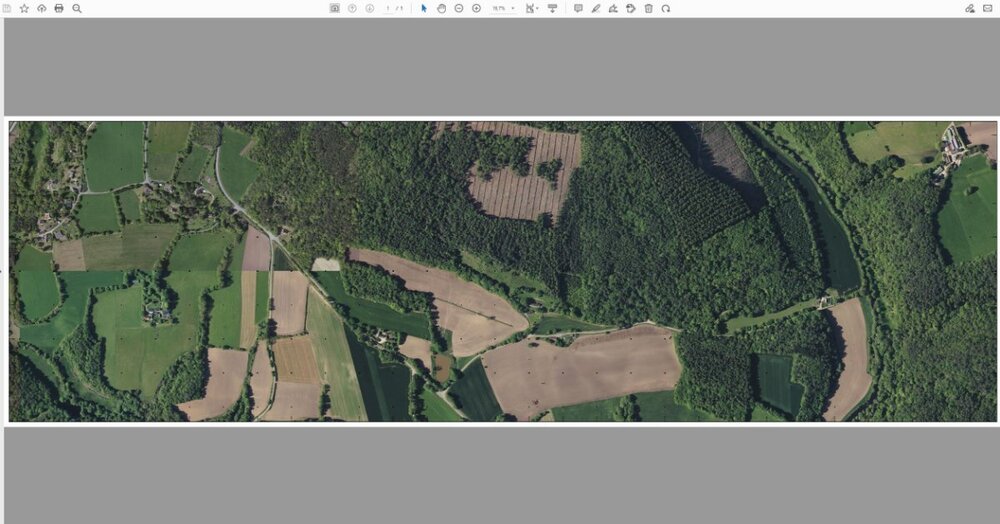Screen dimensions: 1000x524
Task: Zoom out with the minus button
Action: pos(459,8)
